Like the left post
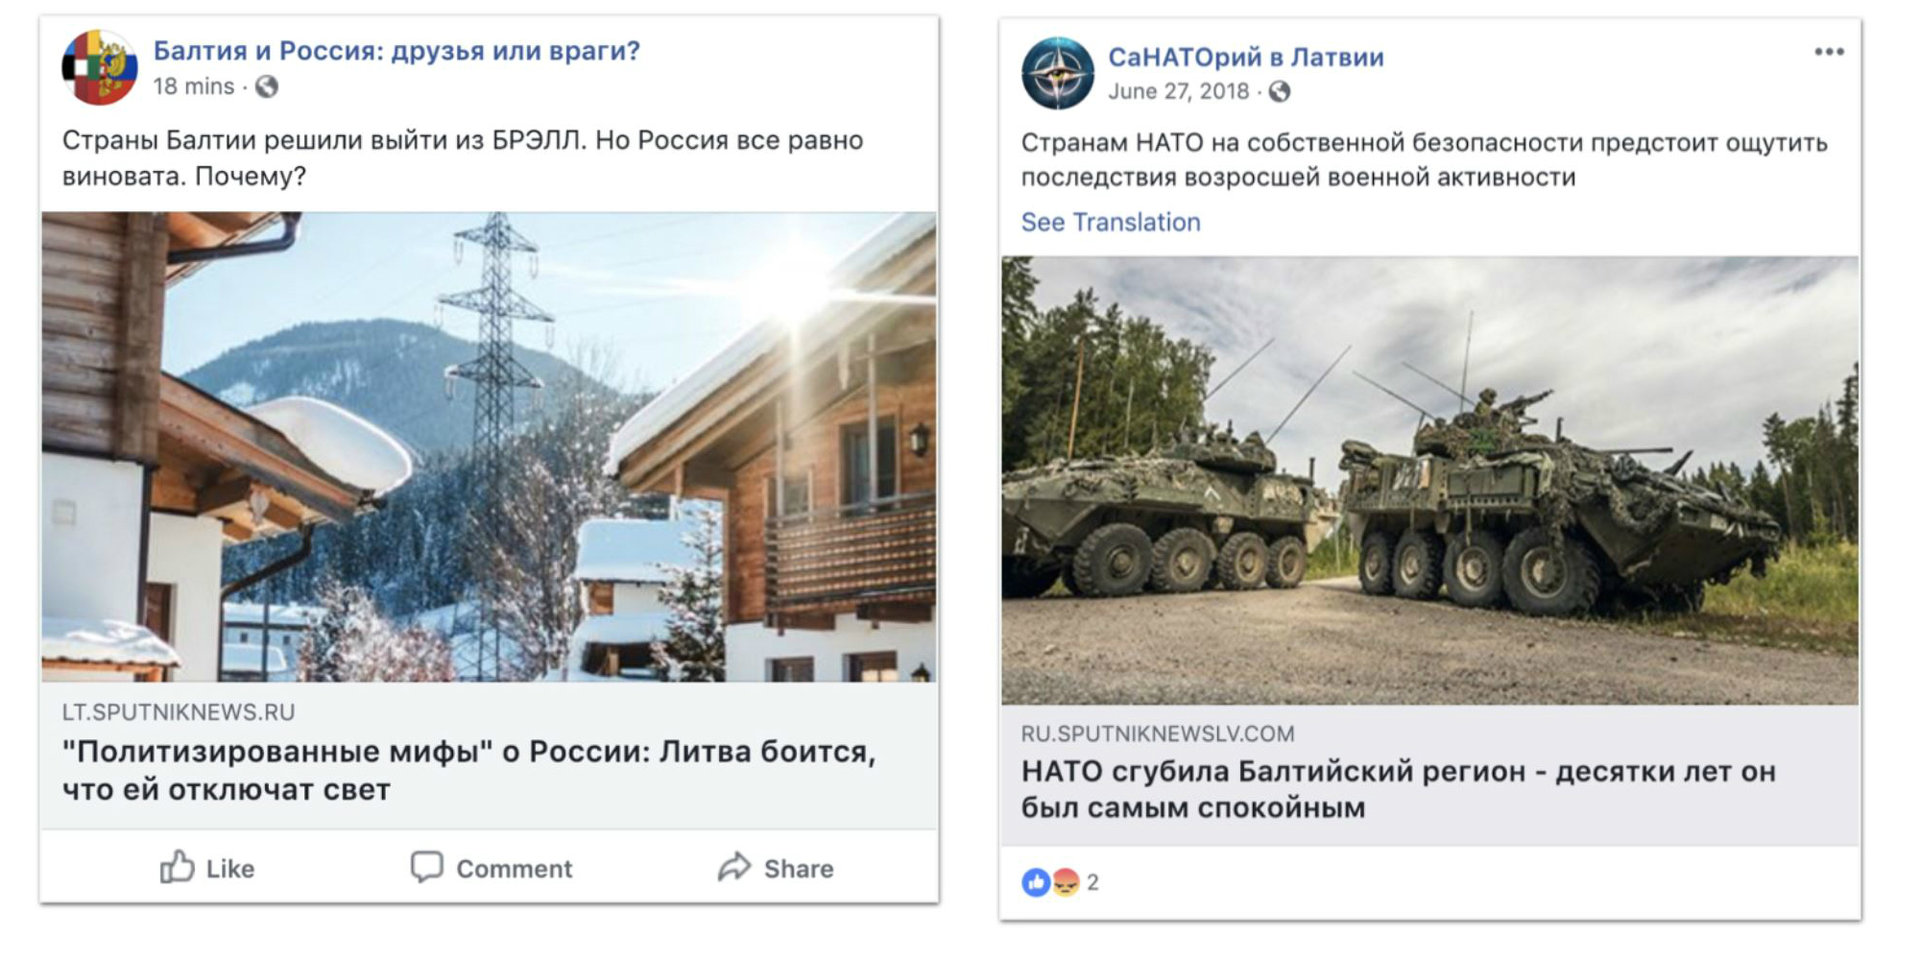 click(x=208, y=868)
